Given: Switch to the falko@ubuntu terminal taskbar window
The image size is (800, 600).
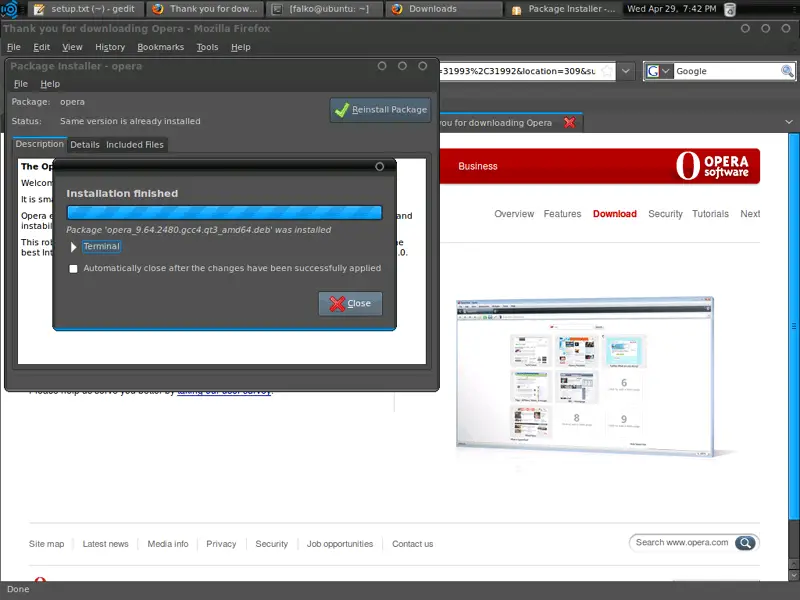Looking at the screenshot, I should (324, 9).
